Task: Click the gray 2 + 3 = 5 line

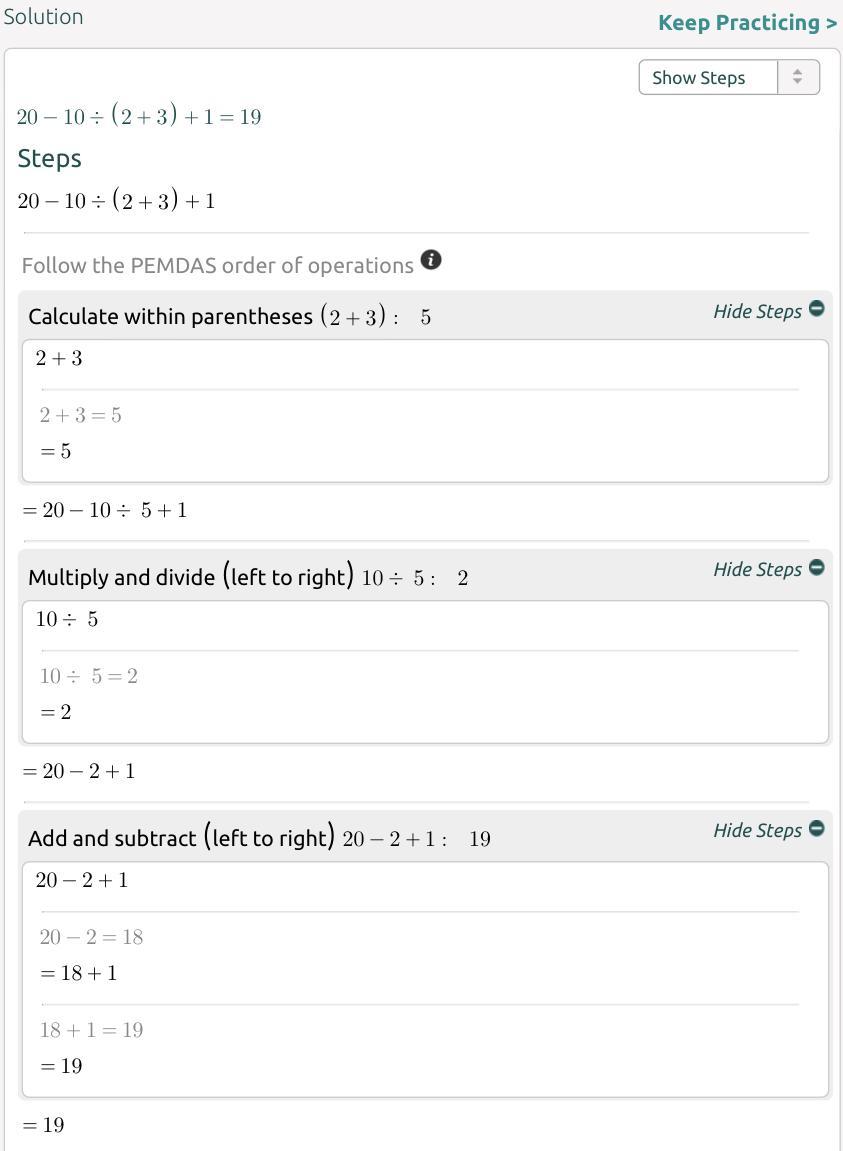Action: click(81, 415)
